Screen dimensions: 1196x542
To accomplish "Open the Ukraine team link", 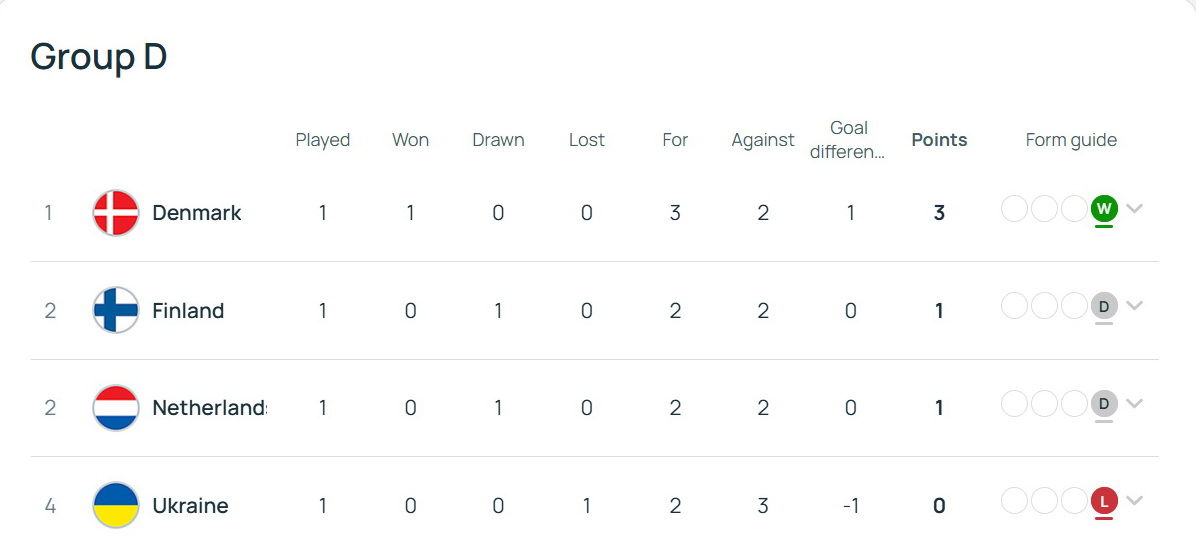I will [190, 505].
